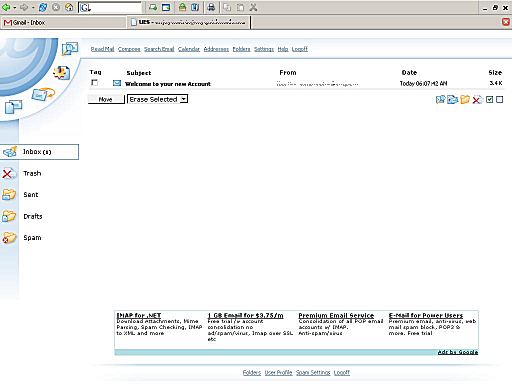This screenshot has height=384, width=512.
Task: Open the 'Welcome to your new Account' message
Action: [x=168, y=84]
